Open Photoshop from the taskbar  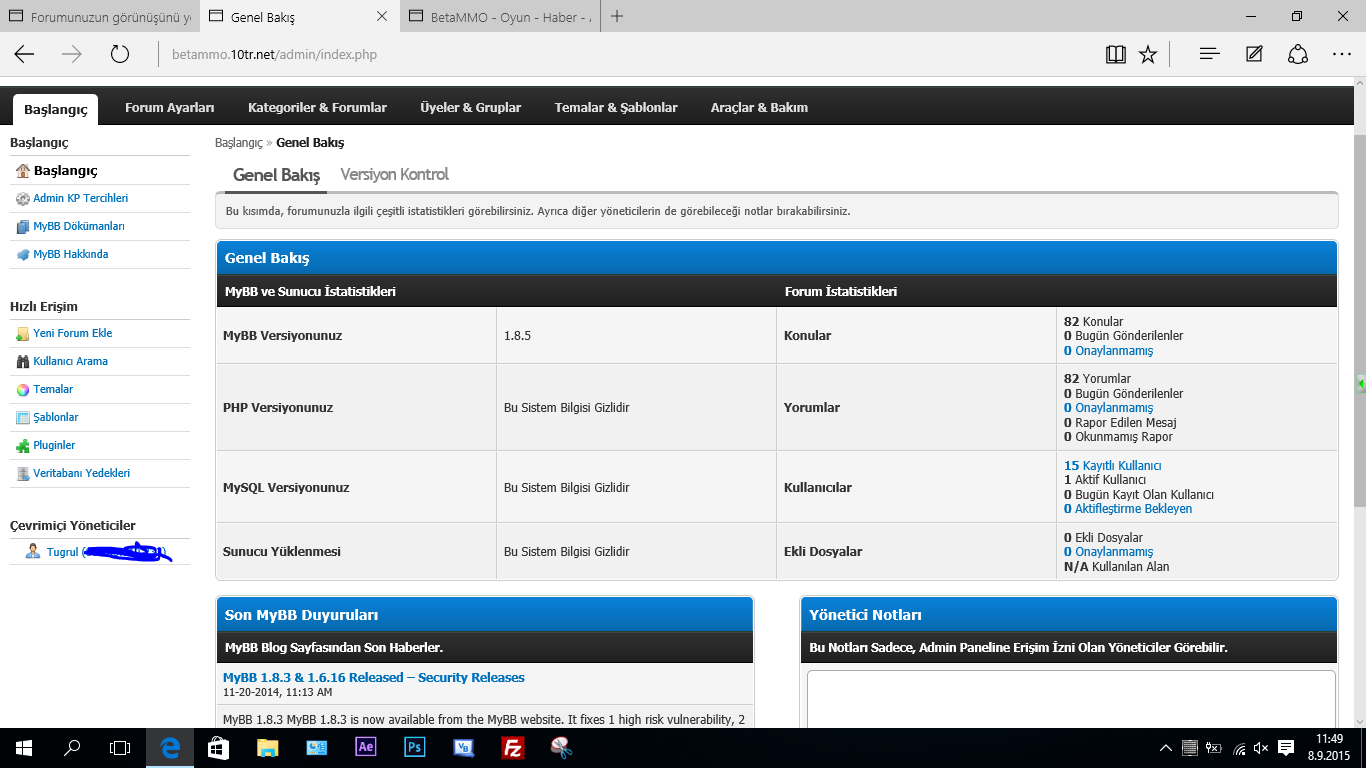[414, 747]
